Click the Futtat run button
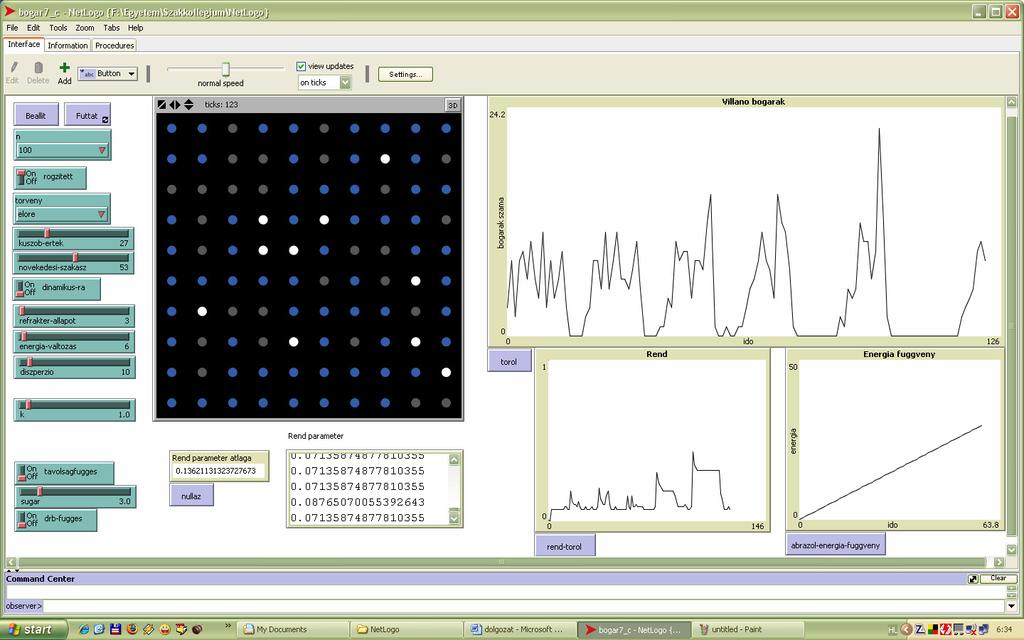1024x640 pixels. [x=87, y=115]
